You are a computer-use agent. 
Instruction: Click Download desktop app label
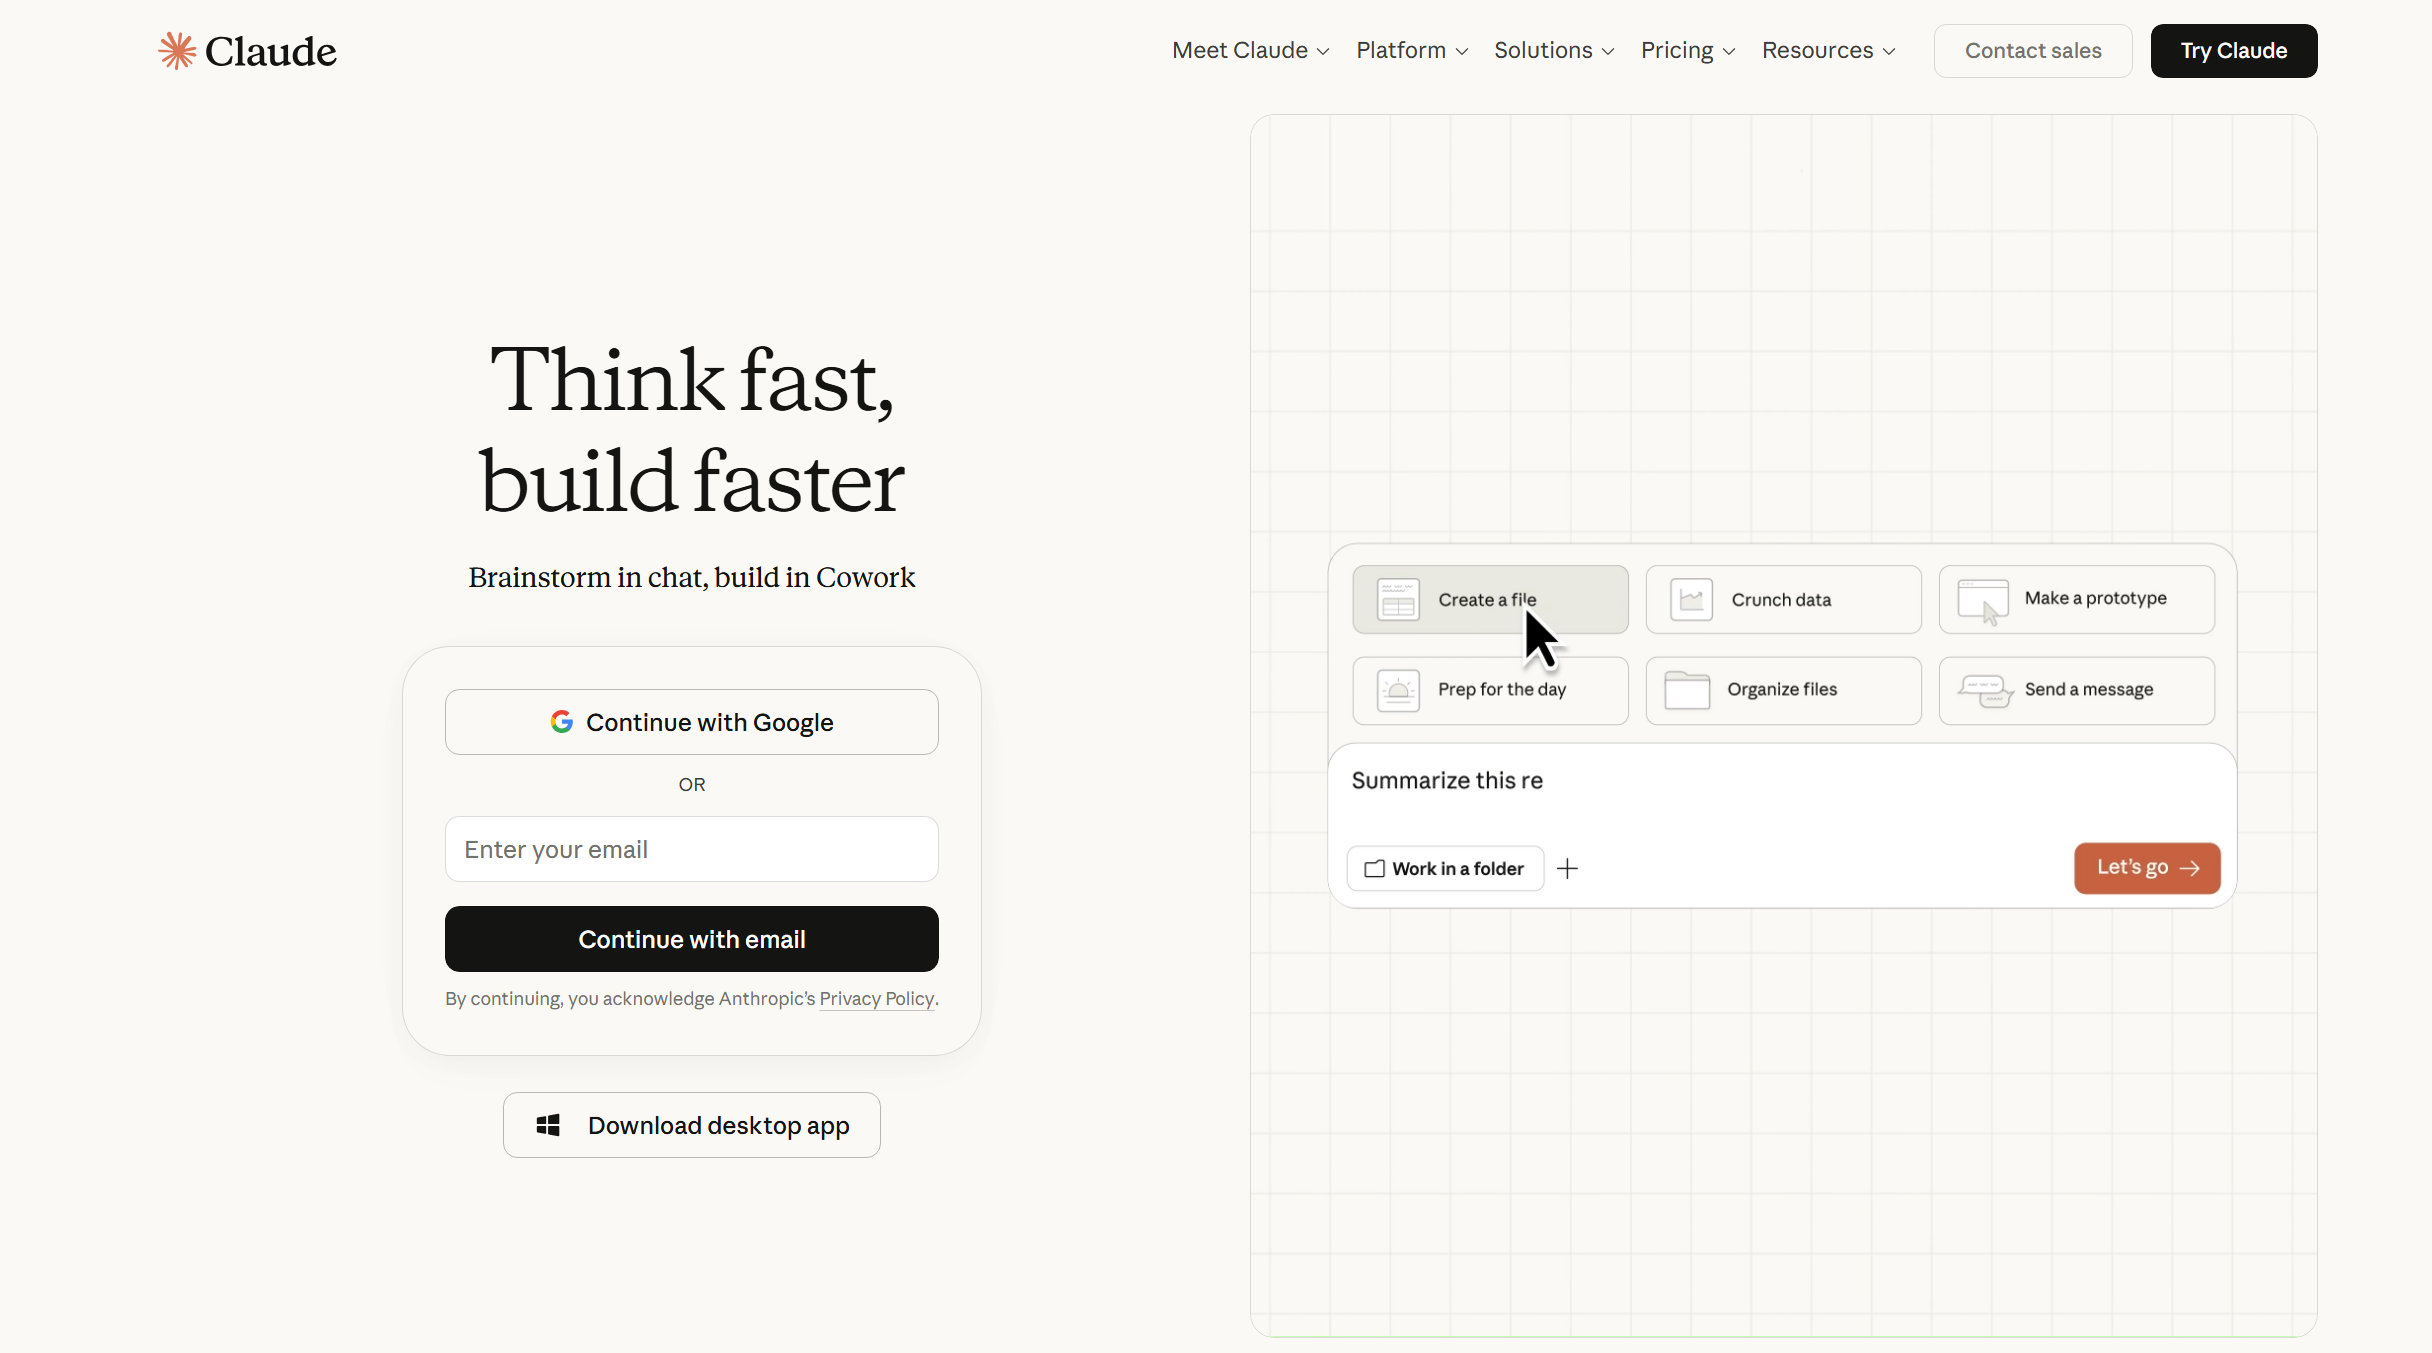[x=718, y=1125]
